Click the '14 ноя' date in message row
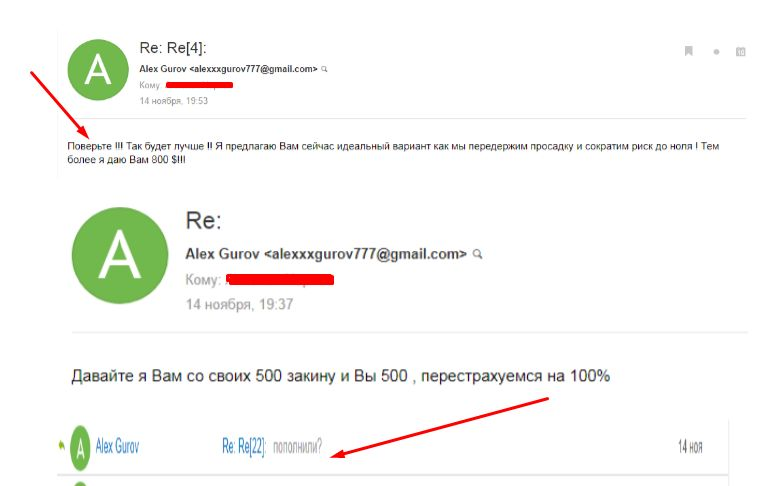The width and height of the screenshot is (764, 486). [690, 447]
